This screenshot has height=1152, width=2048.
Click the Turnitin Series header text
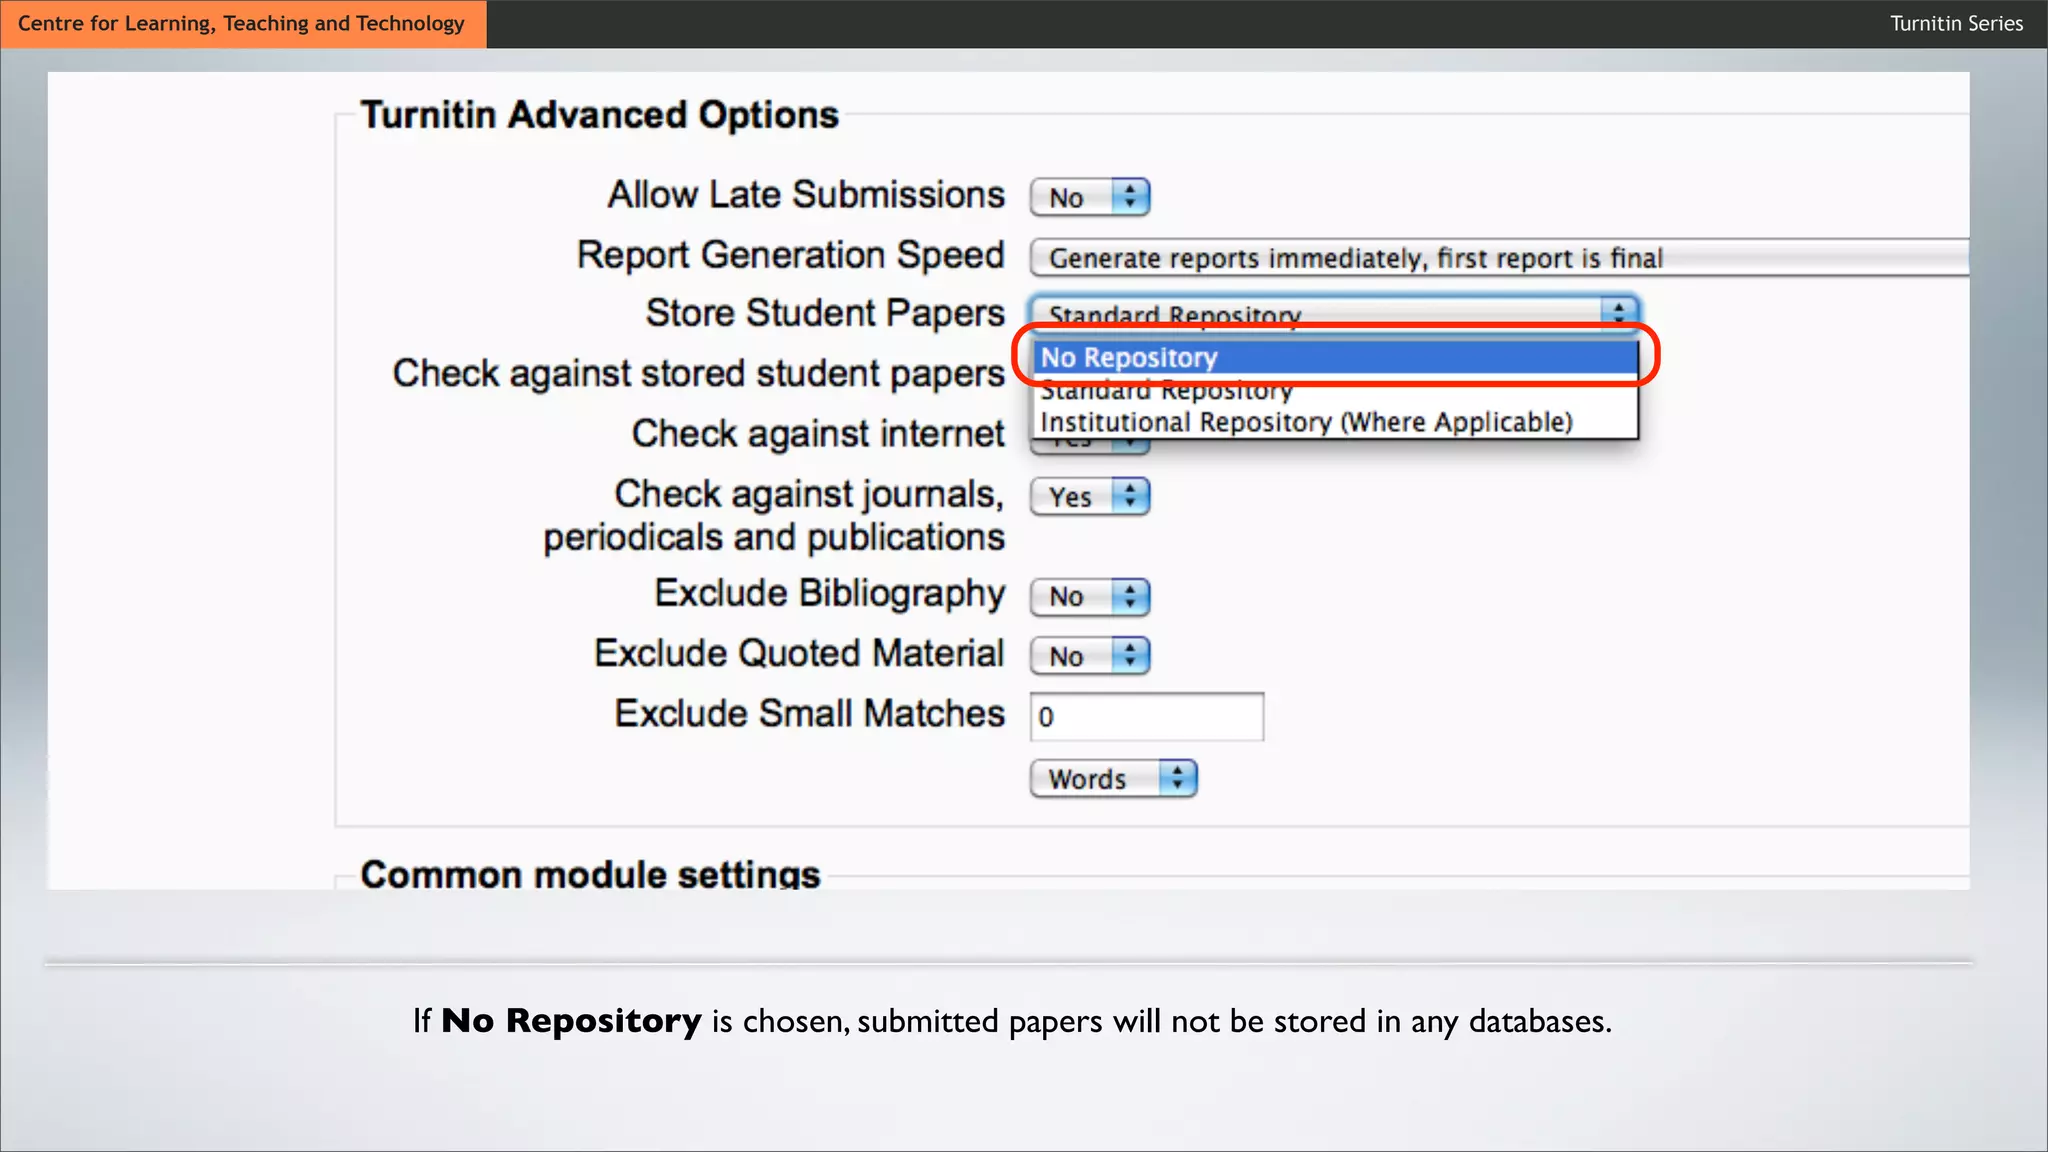point(1955,23)
